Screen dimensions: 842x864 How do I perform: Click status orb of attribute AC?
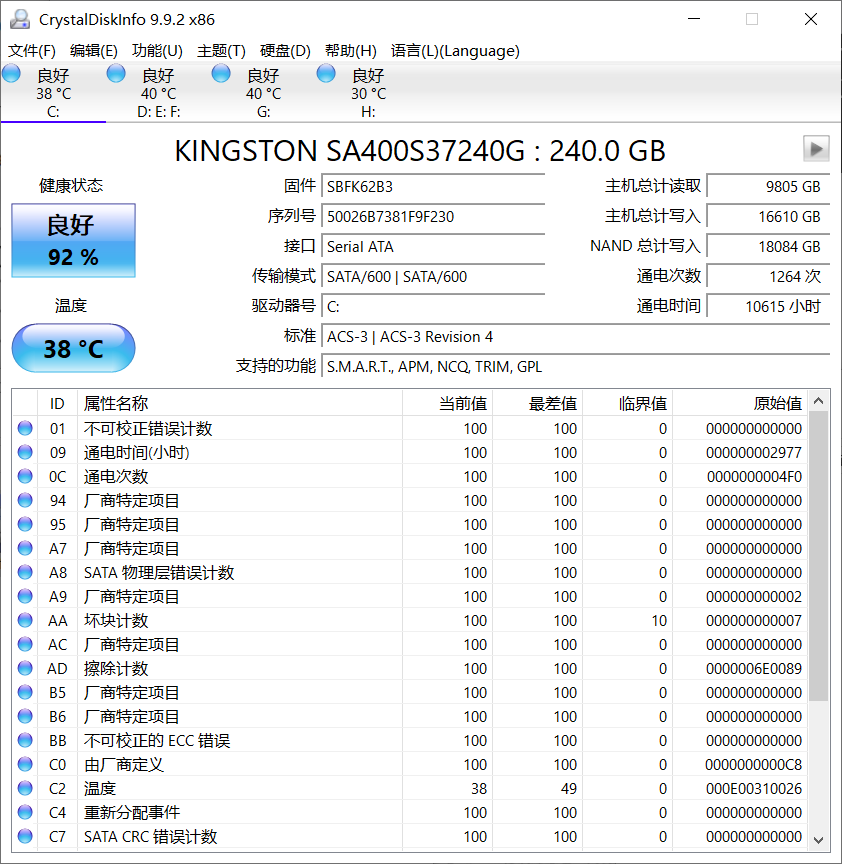pos(25,644)
